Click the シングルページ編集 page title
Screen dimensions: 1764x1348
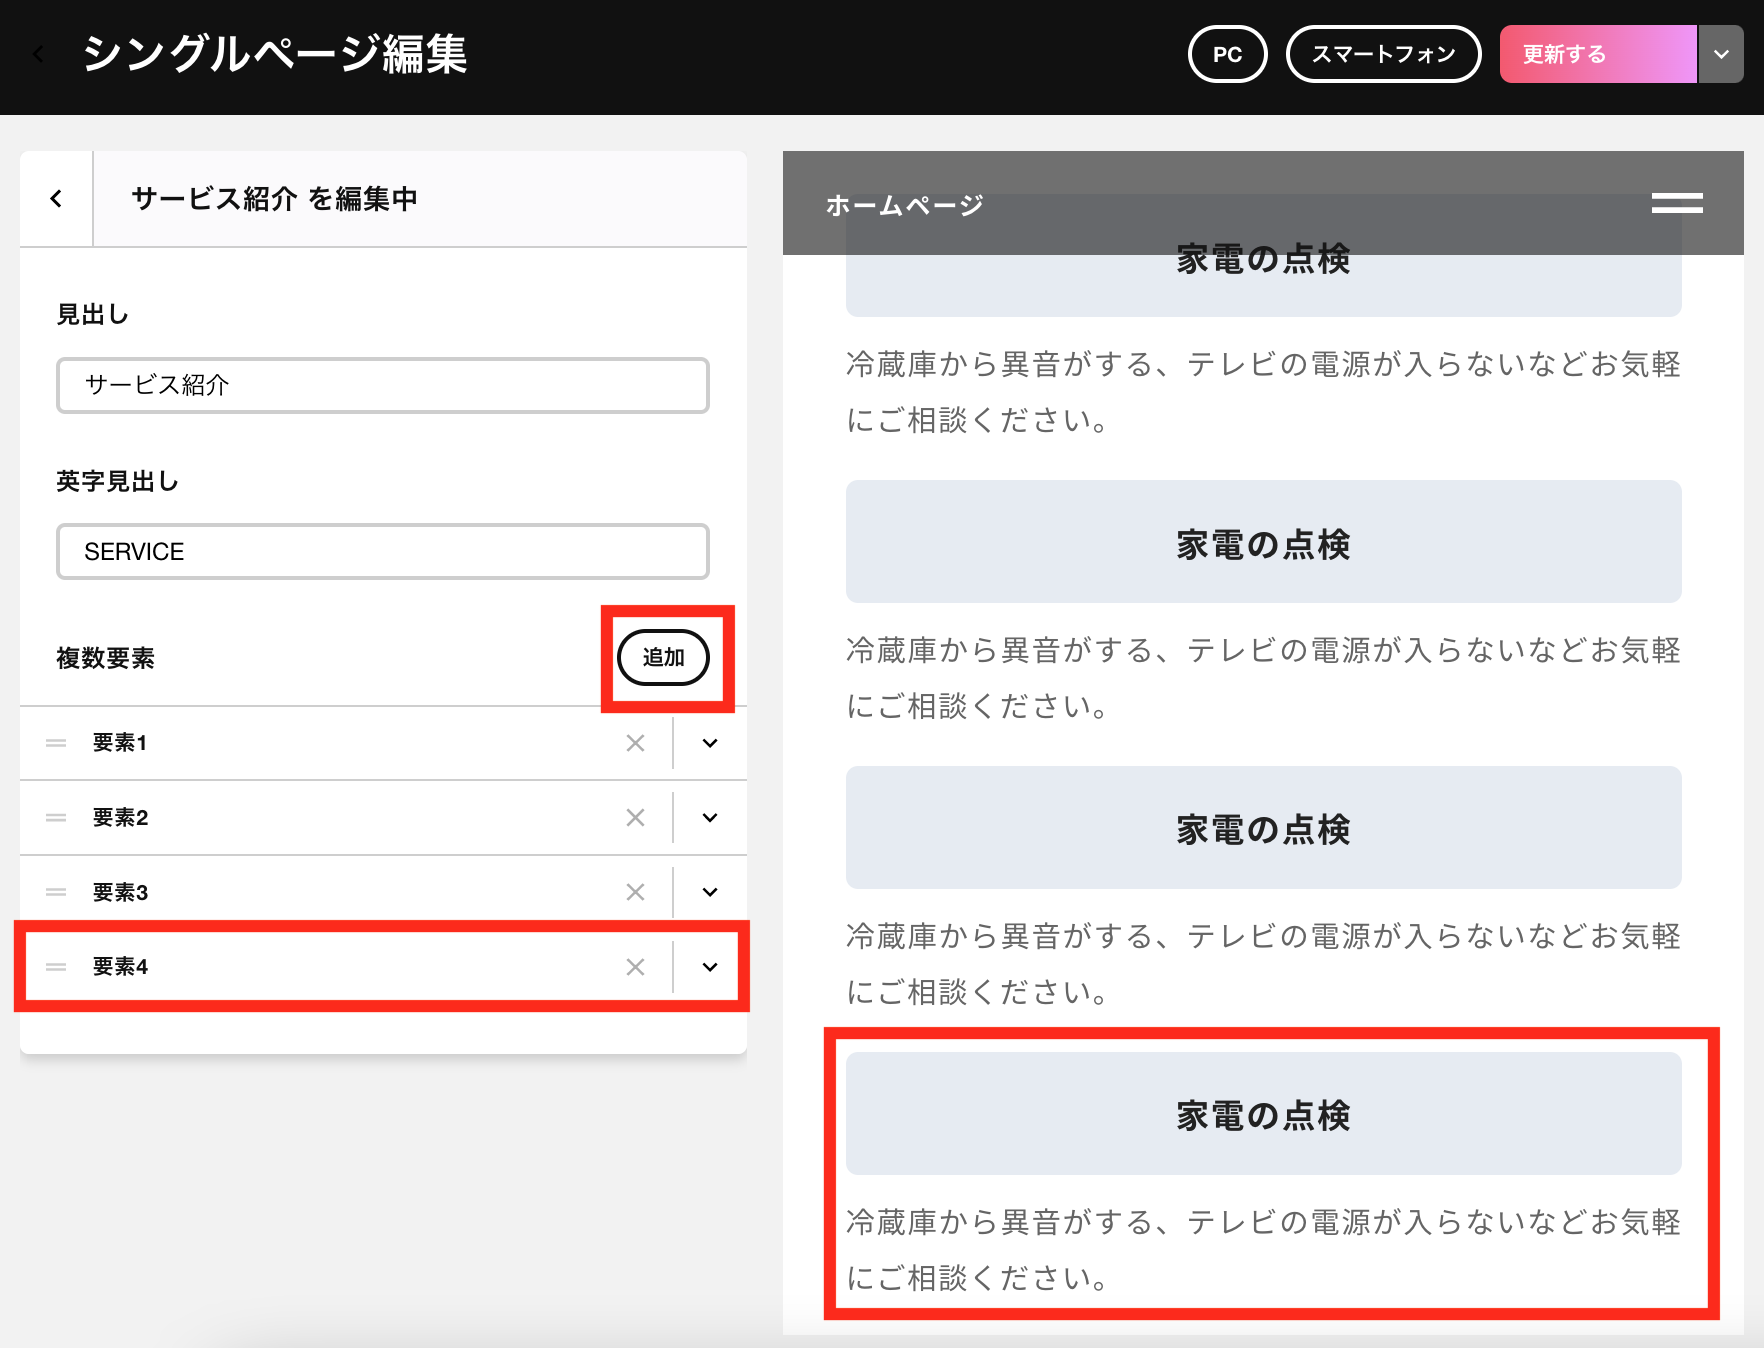click(275, 54)
